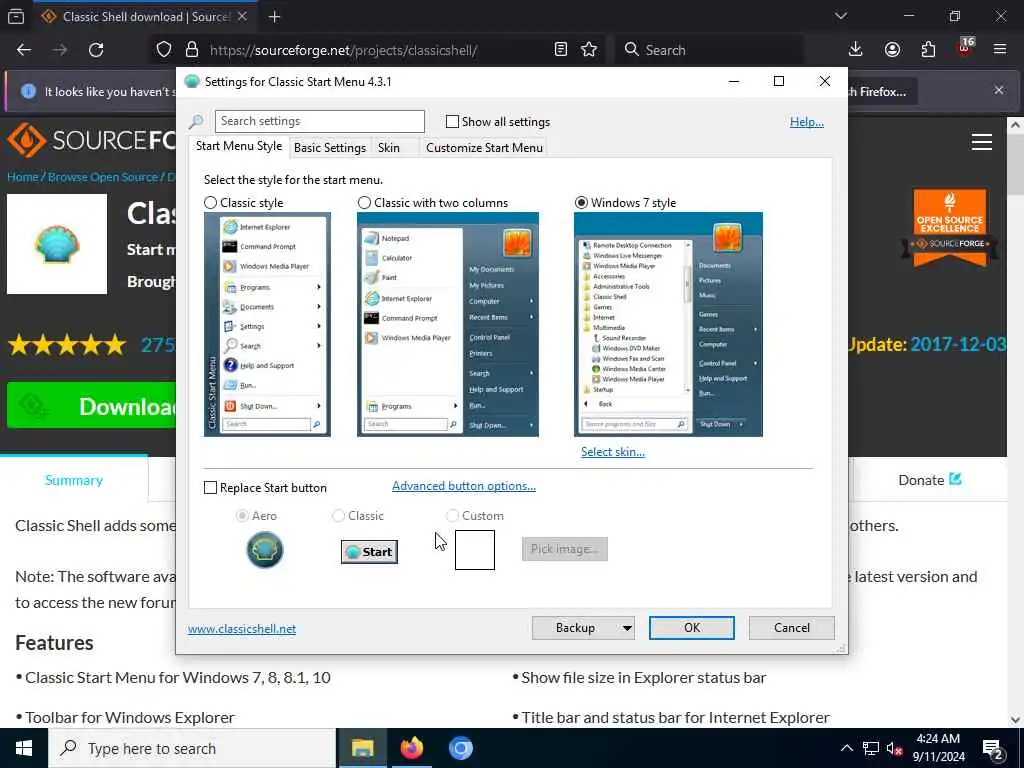1024x768 pixels.
Task: Select Classic style radio button
Action: click(210, 203)
